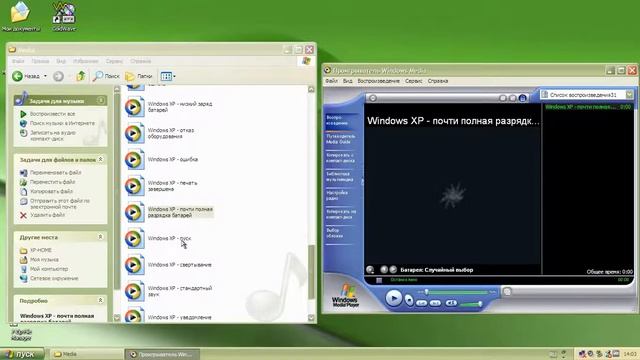Viewport: 640px width, 360px height.
Task: Switch to the Media folder taskbar button
Action: (x=87, y=354)
